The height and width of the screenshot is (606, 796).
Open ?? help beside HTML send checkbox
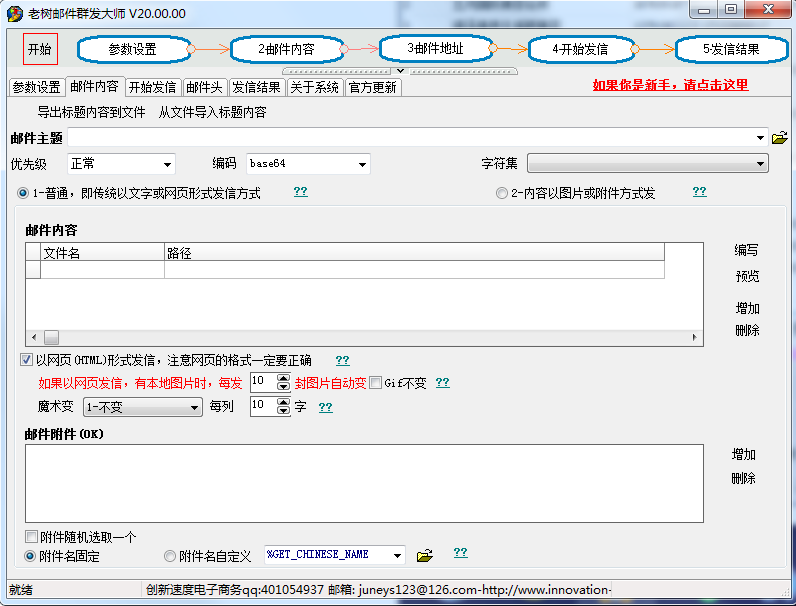coord(343,360)
